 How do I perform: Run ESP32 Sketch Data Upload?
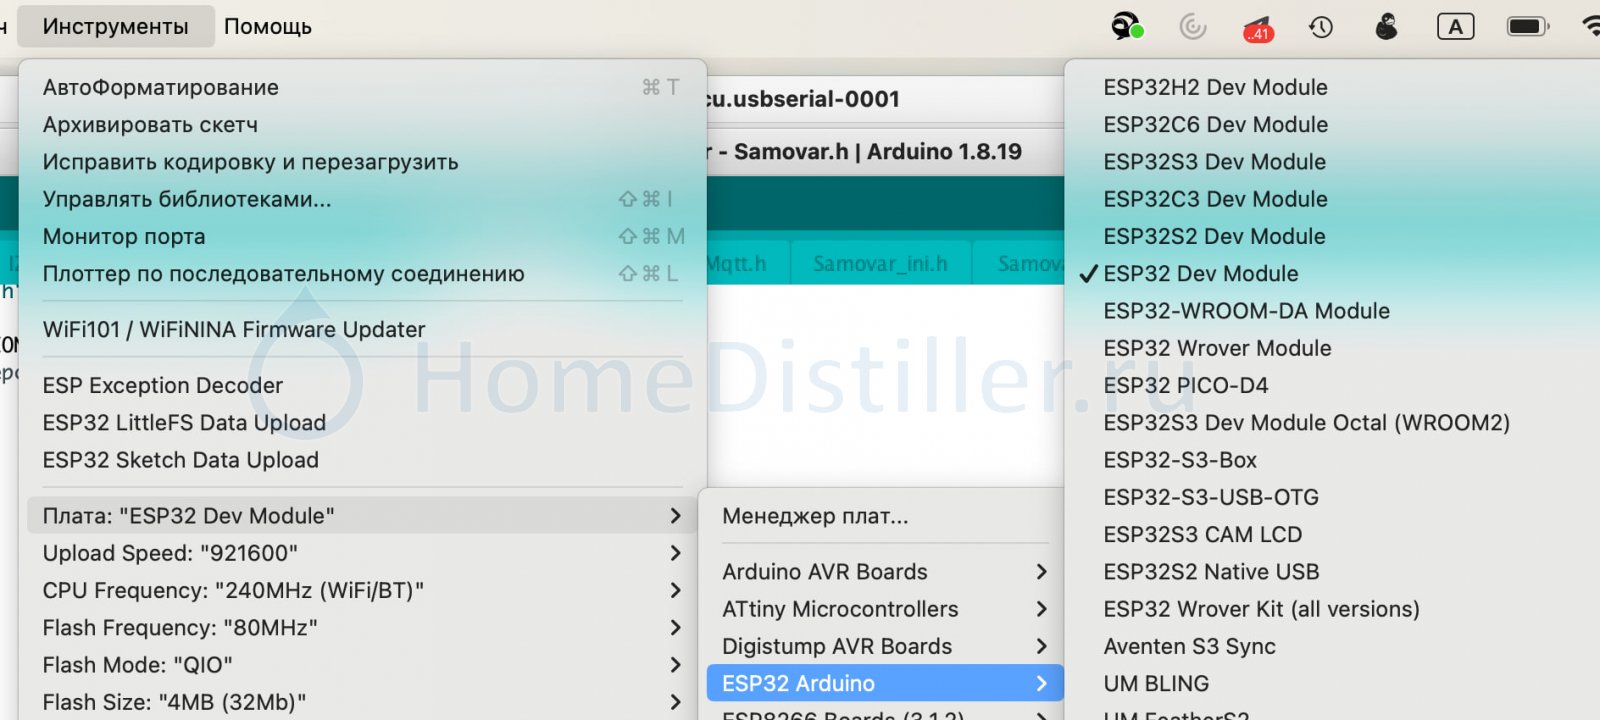coord(362,460)
